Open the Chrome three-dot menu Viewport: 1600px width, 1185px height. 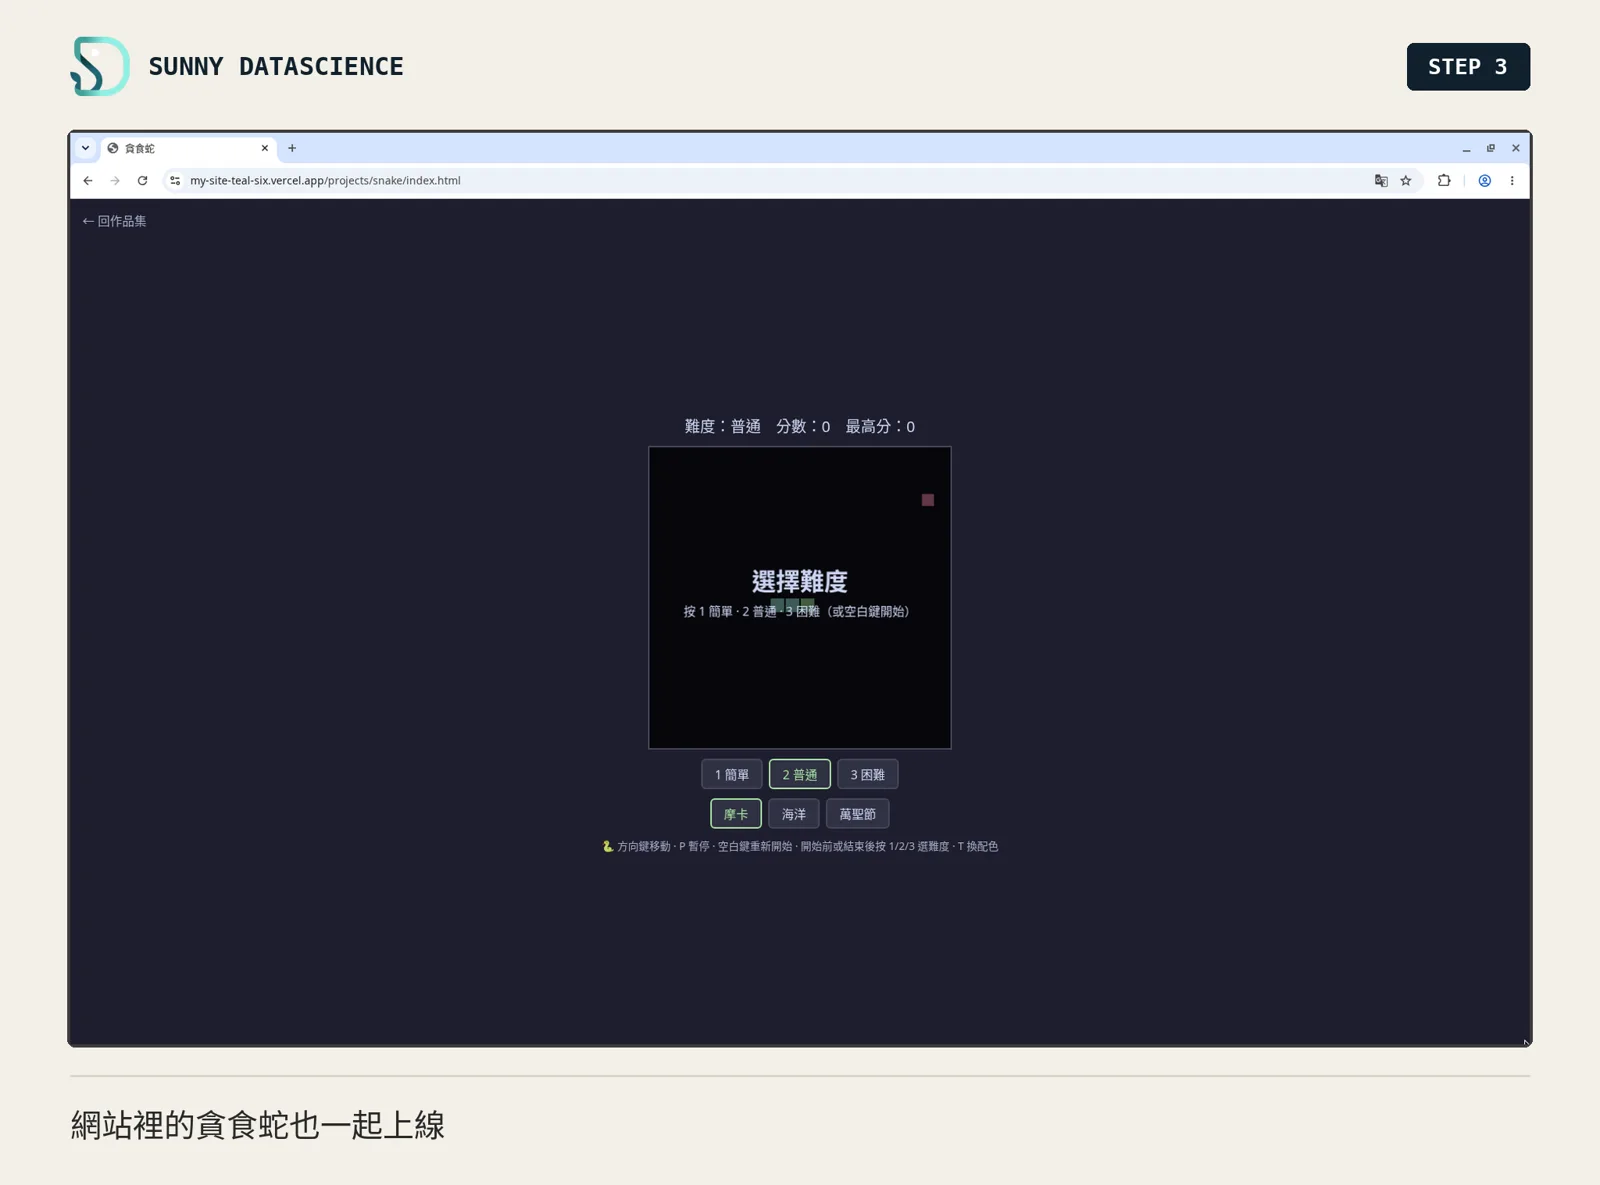coord(1512,181)
